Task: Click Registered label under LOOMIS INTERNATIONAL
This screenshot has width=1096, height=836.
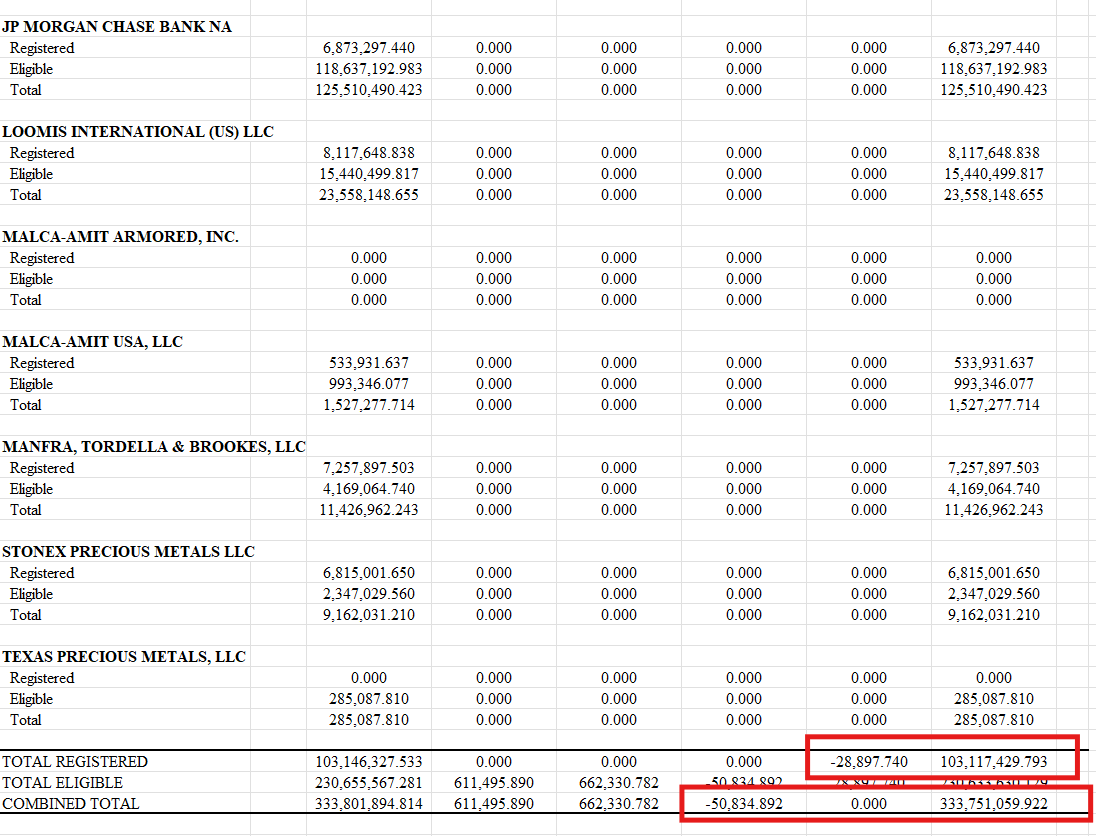Action: 42,152
